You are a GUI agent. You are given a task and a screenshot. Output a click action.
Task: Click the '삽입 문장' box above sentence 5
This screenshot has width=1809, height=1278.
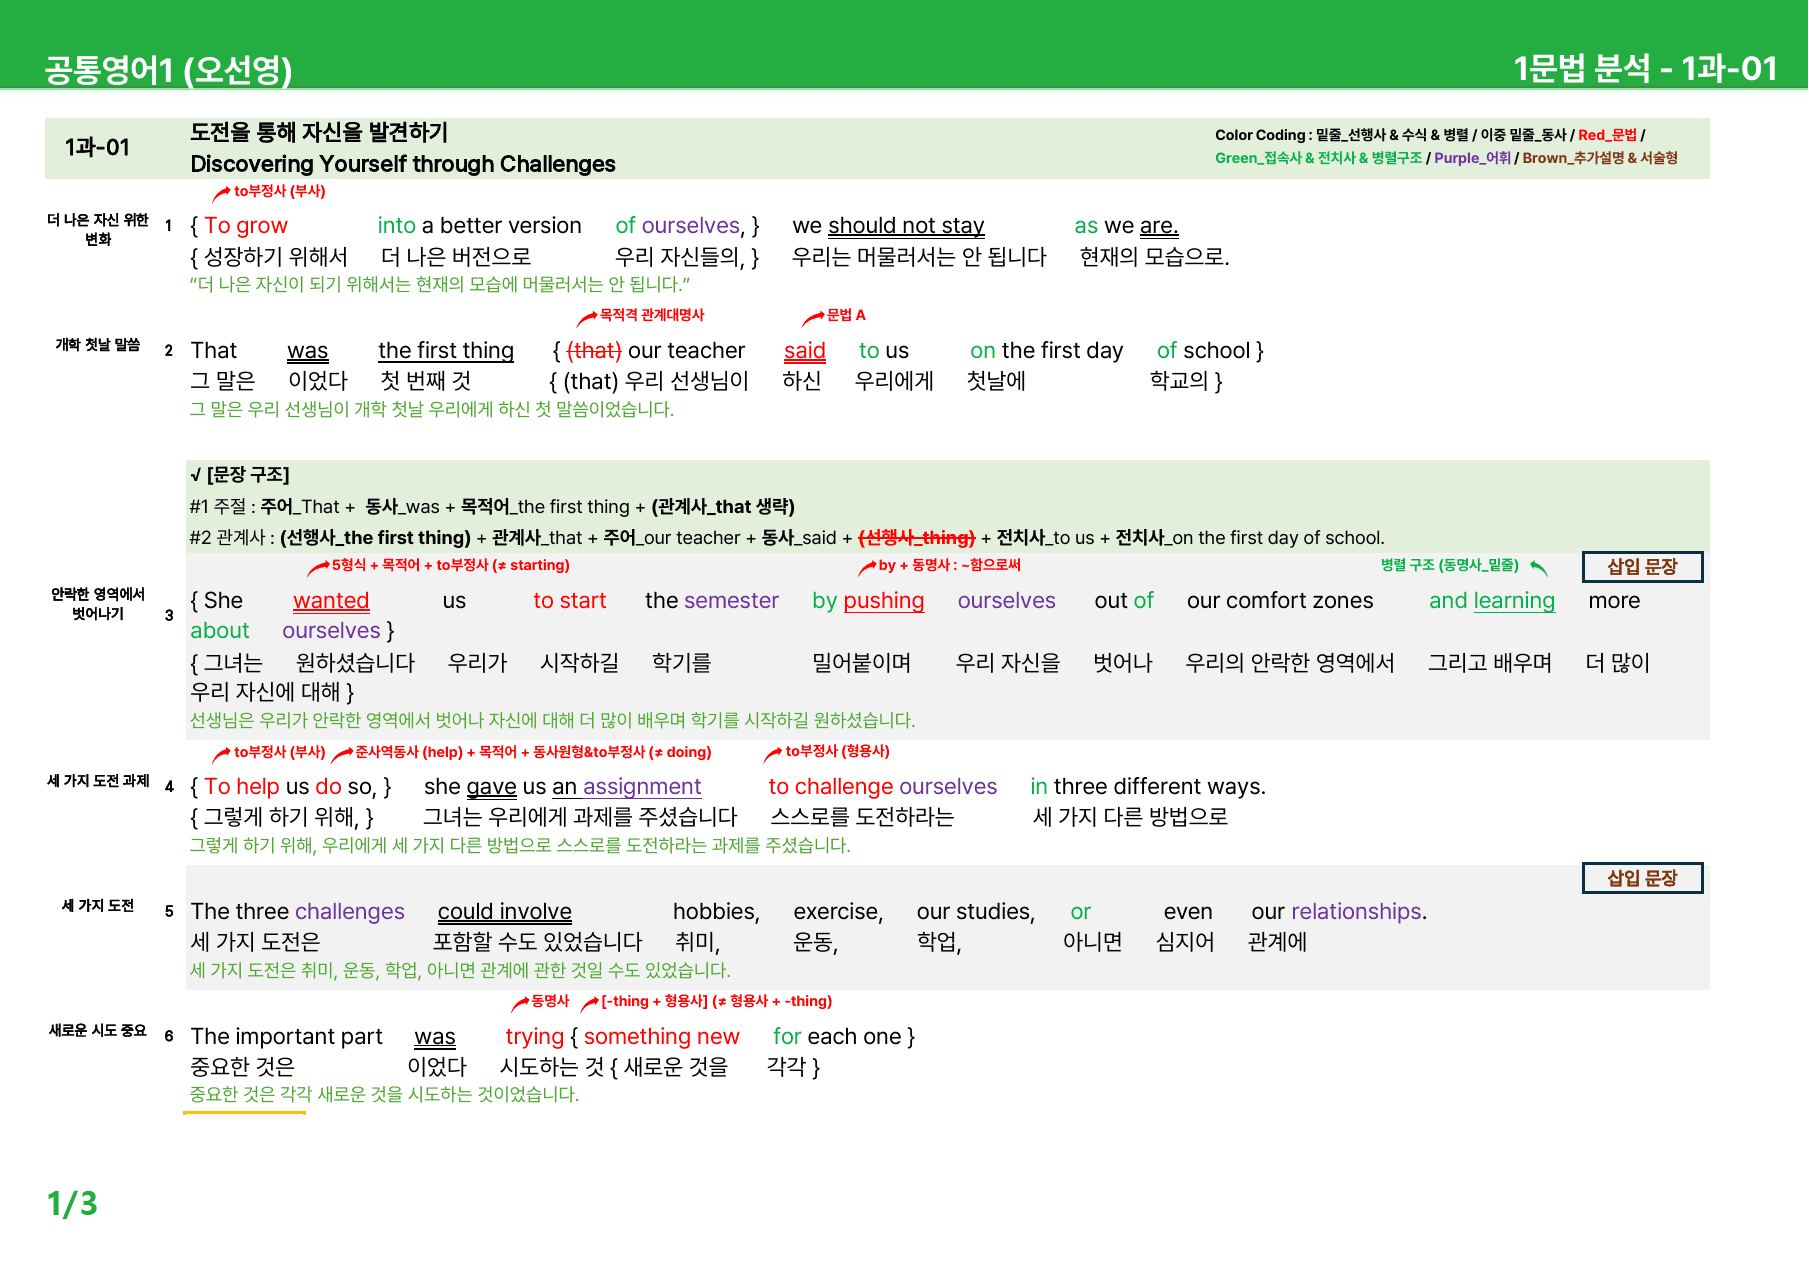click(x=1642, y=879)
